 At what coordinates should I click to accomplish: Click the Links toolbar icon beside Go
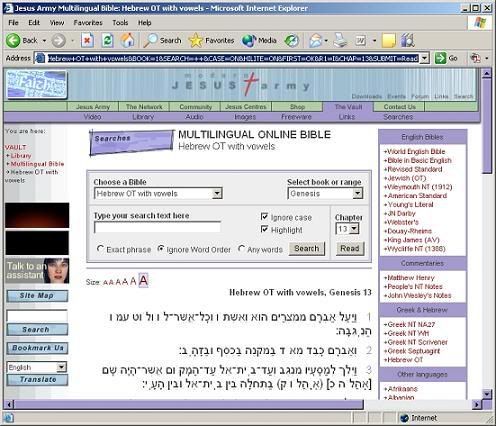coord(475,58)
